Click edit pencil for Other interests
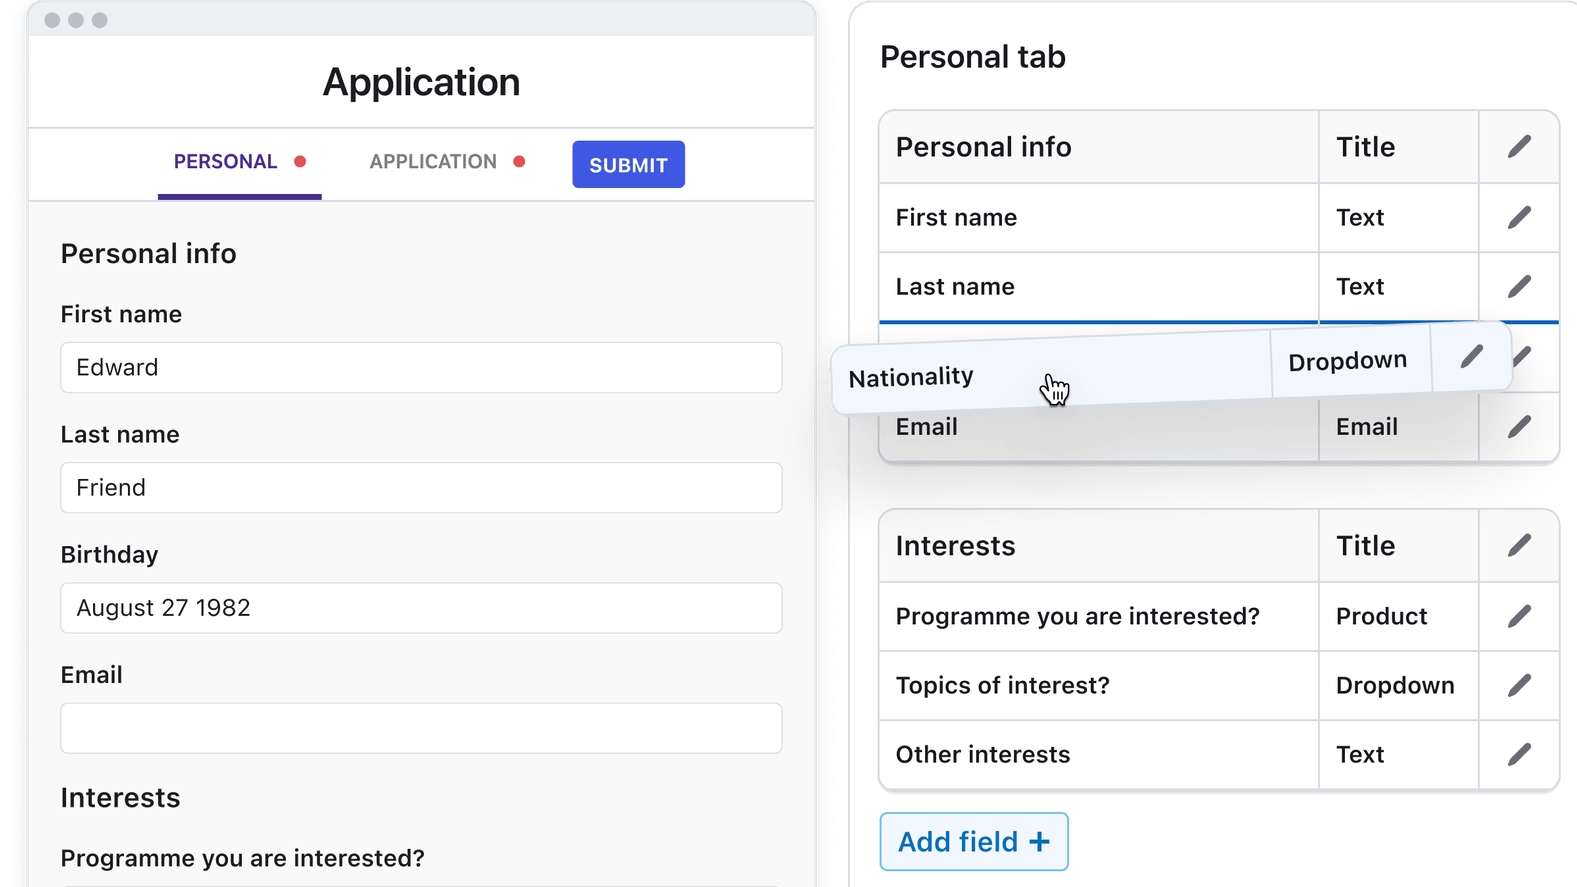This screenshot has height=887, width=1577. [x=1519, y=754]
